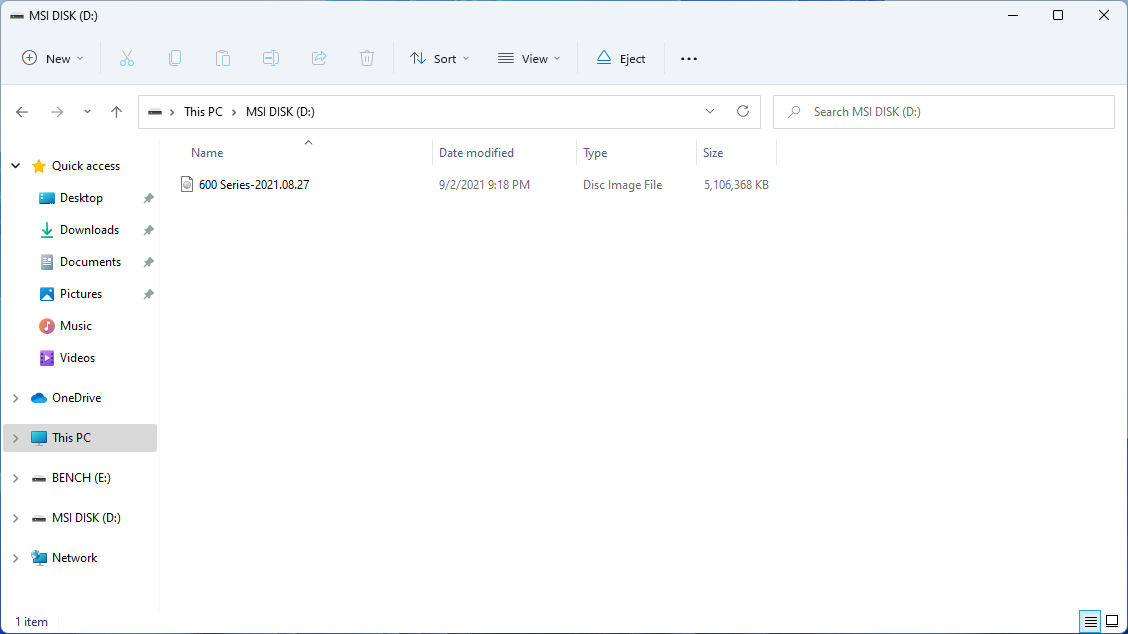This screenshot has height=634, width=1128.
Task: Expand the BENCH (E:) tree node
Action: click(16, 478)
